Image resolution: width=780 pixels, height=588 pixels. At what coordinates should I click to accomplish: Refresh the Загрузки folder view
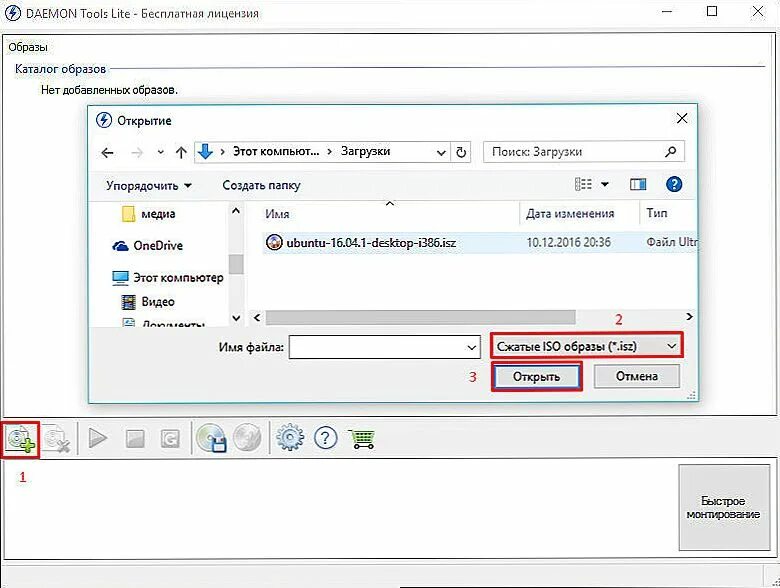point(461,152)
